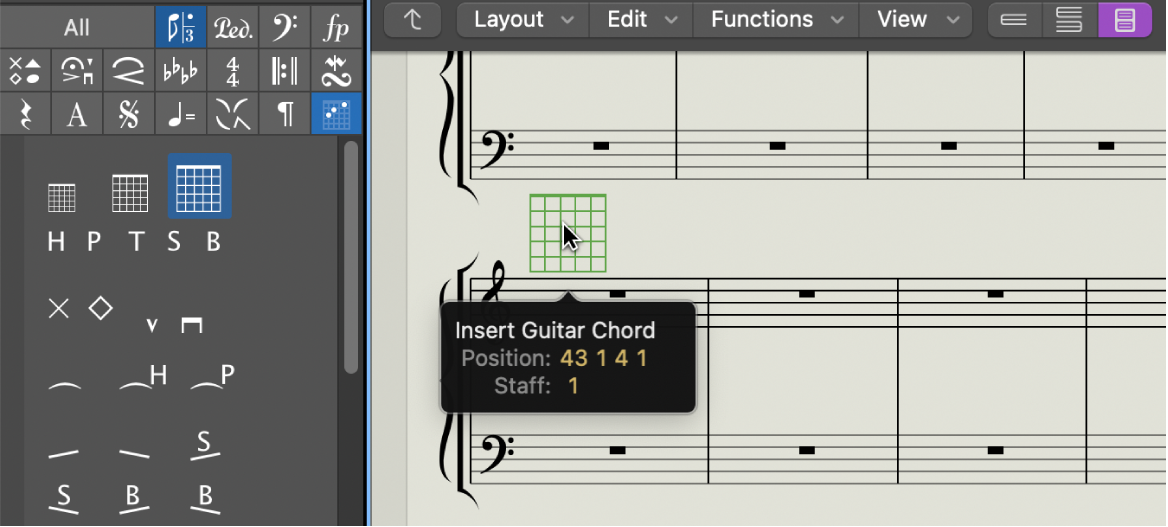Pick the 4/4 time signature group
1168x527 pixels.
(232, 71)
